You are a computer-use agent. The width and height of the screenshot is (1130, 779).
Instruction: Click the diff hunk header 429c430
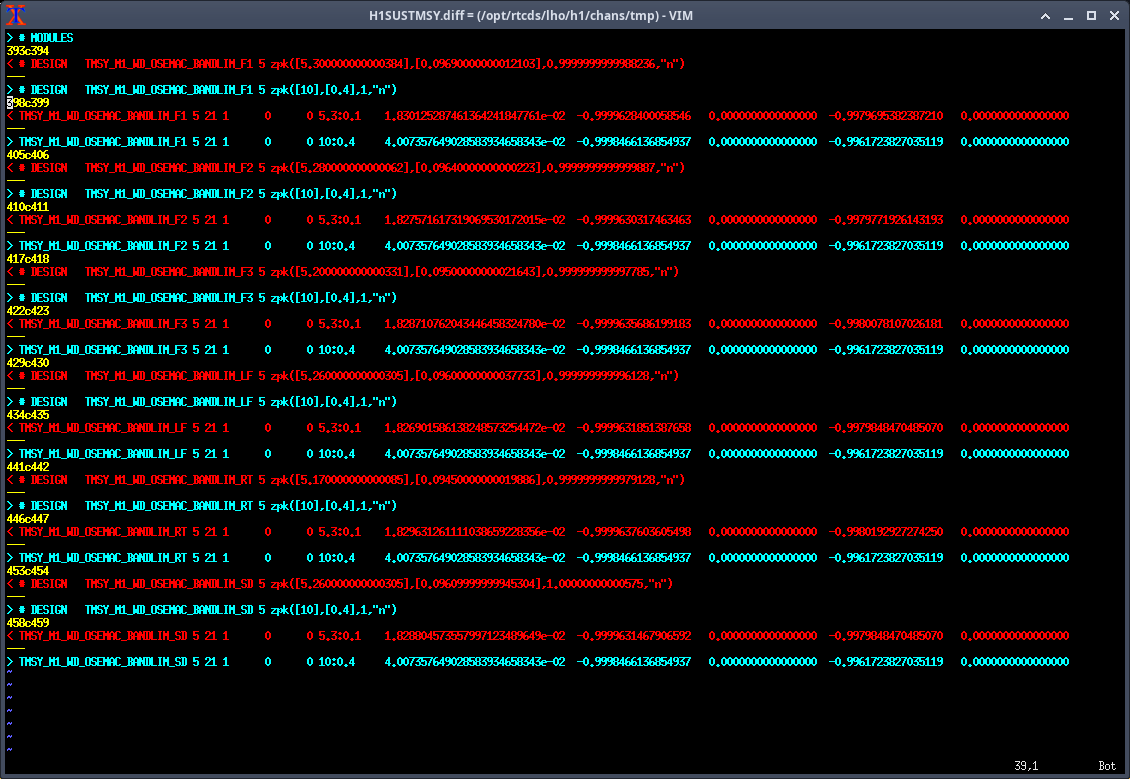[27, 363]
